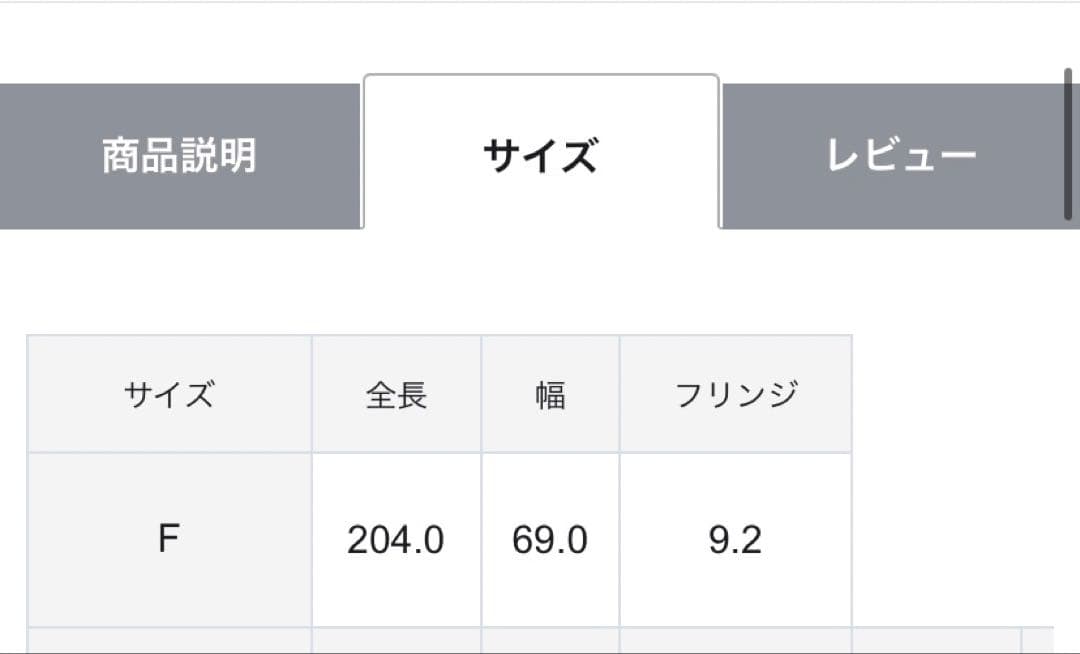
Task: Click the rightmost gray tab labeled レビュー
Action: click(x=901, y=155)
